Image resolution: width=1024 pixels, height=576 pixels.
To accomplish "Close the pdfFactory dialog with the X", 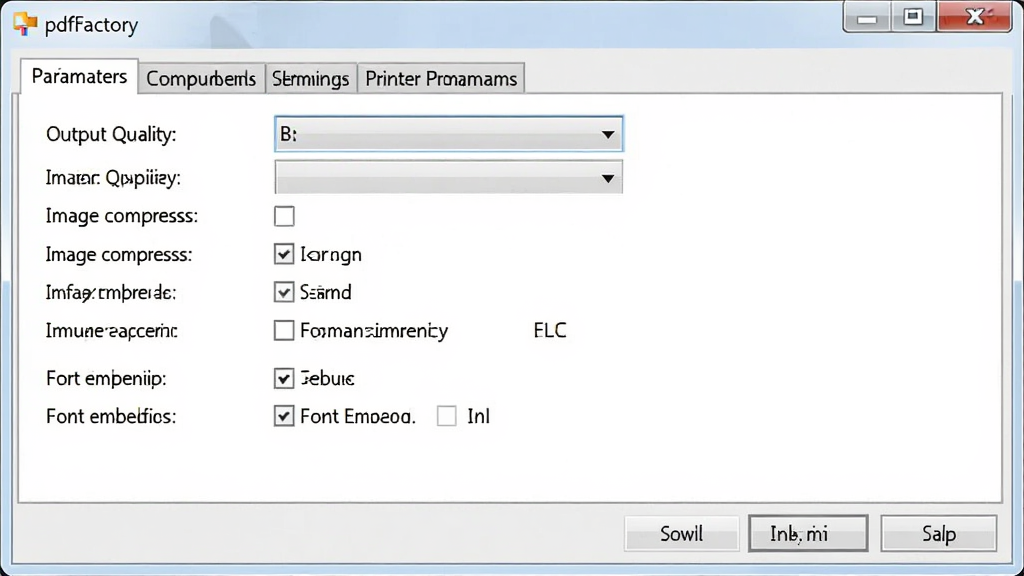I will [974, 18].
